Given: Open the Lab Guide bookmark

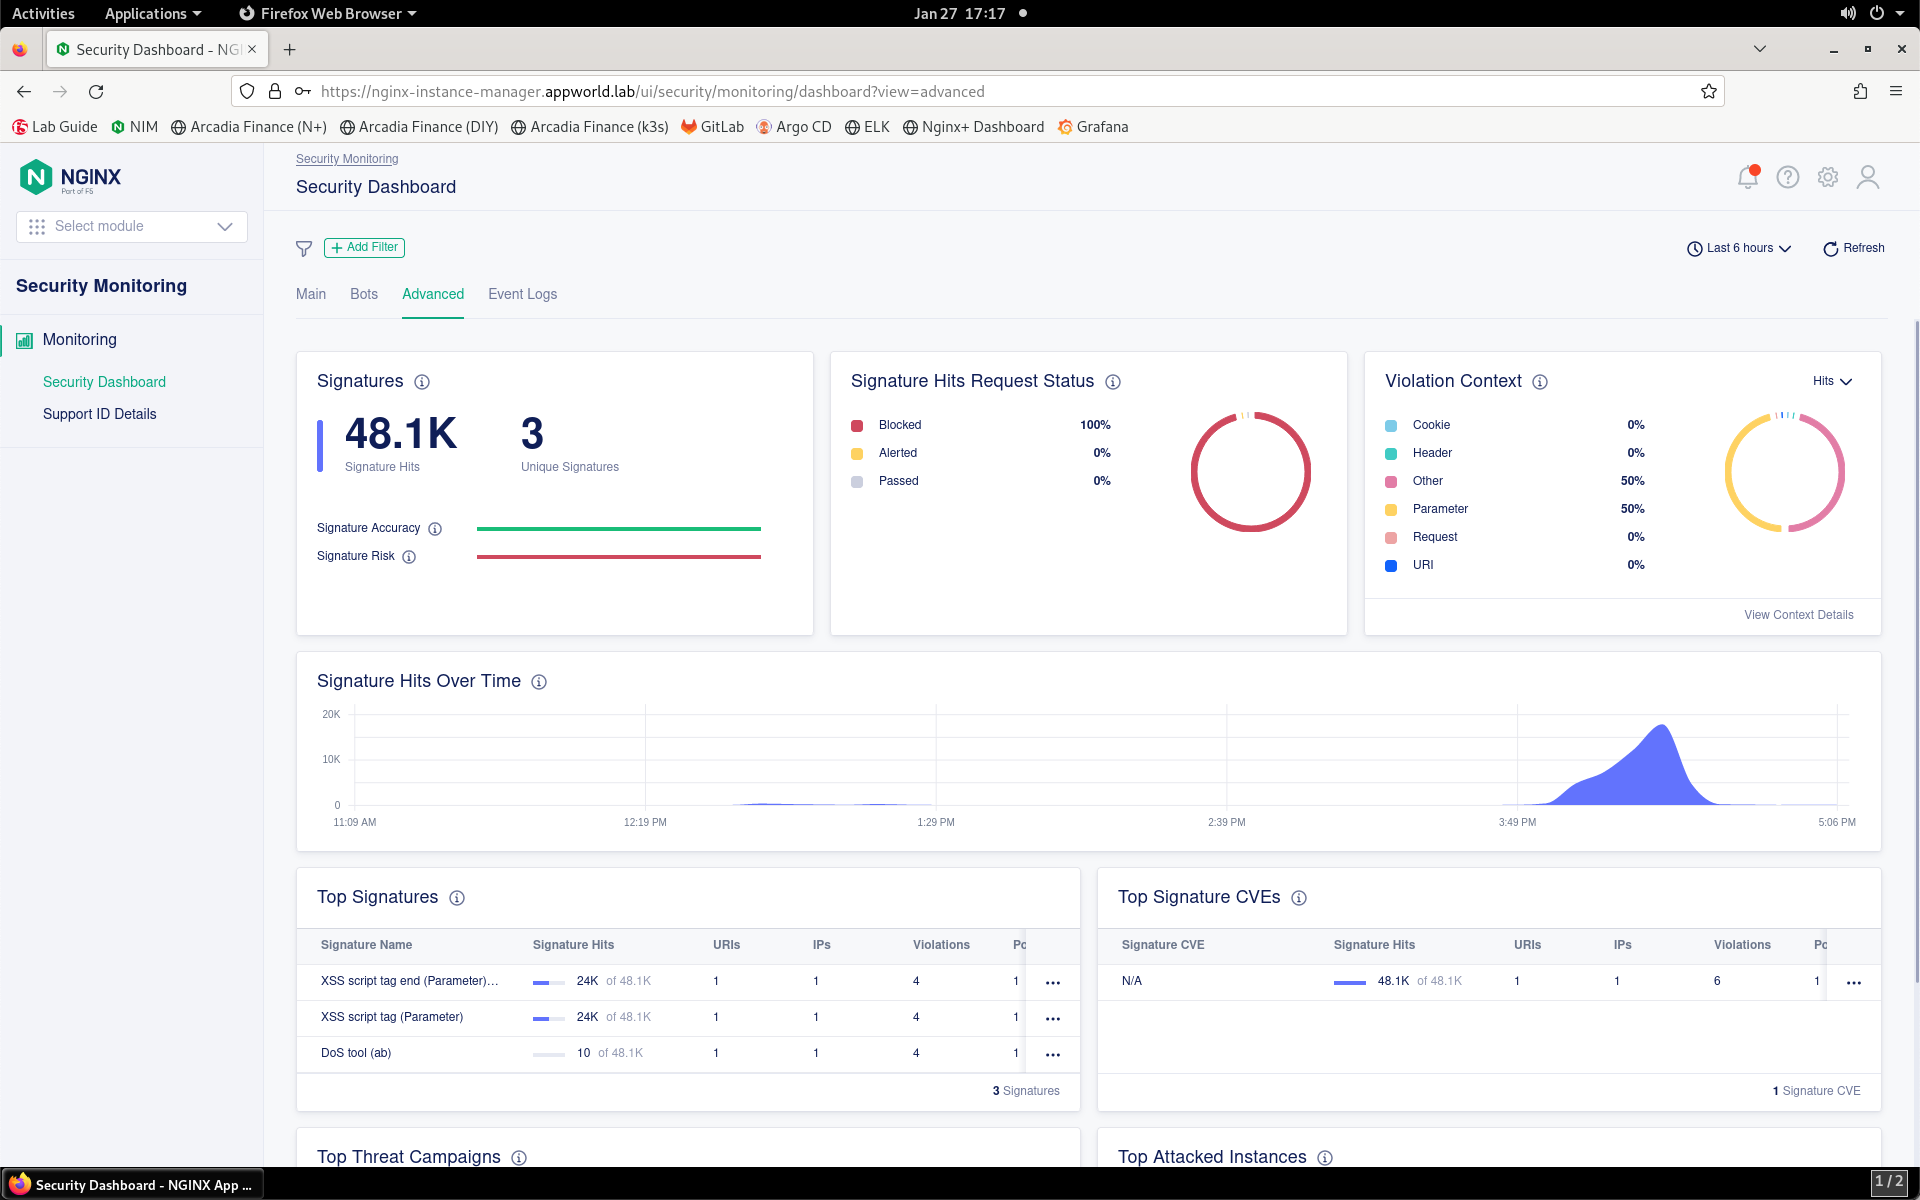Looking at the screenshot, I should point(55,127).
